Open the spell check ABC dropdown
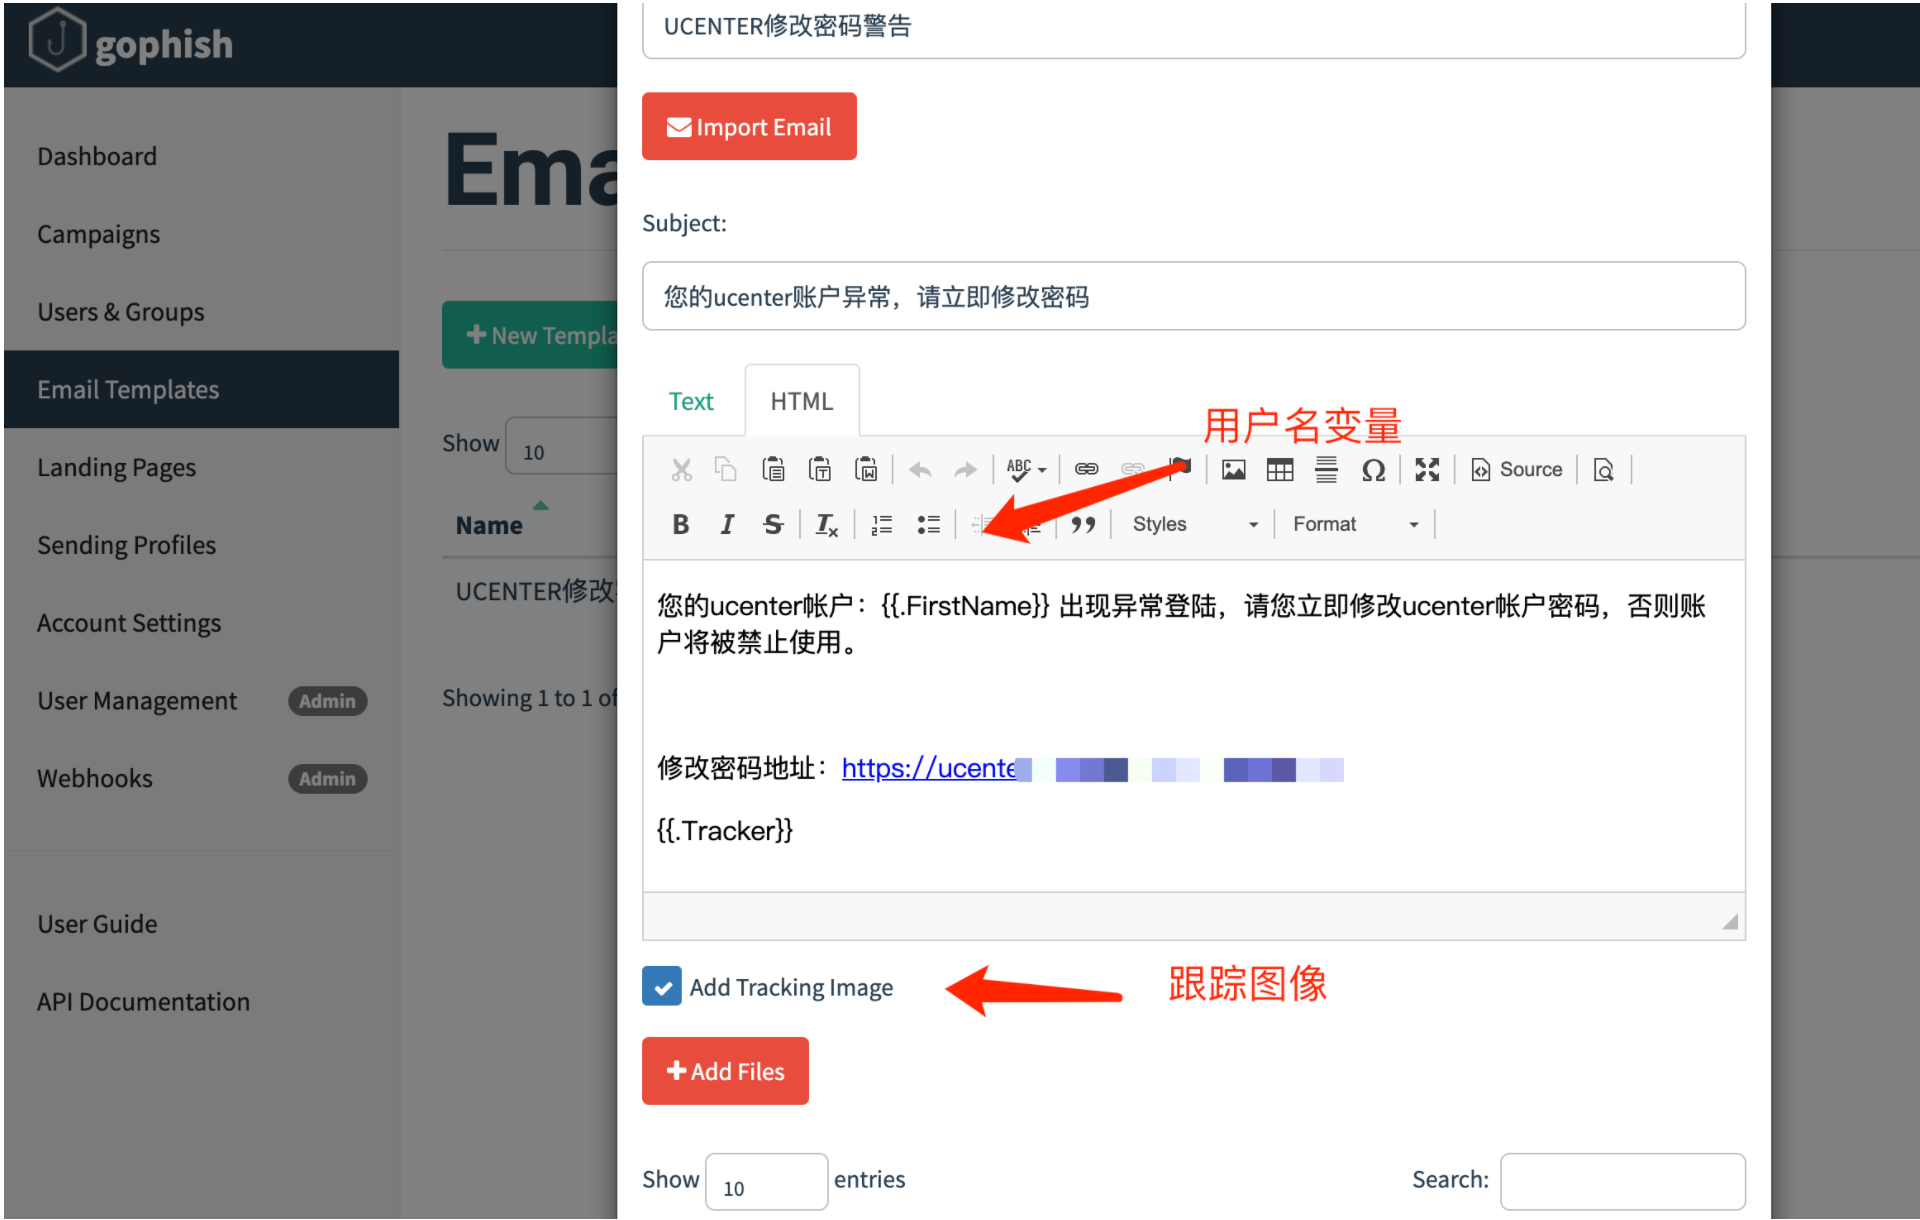 click(x=1026, y=469)
